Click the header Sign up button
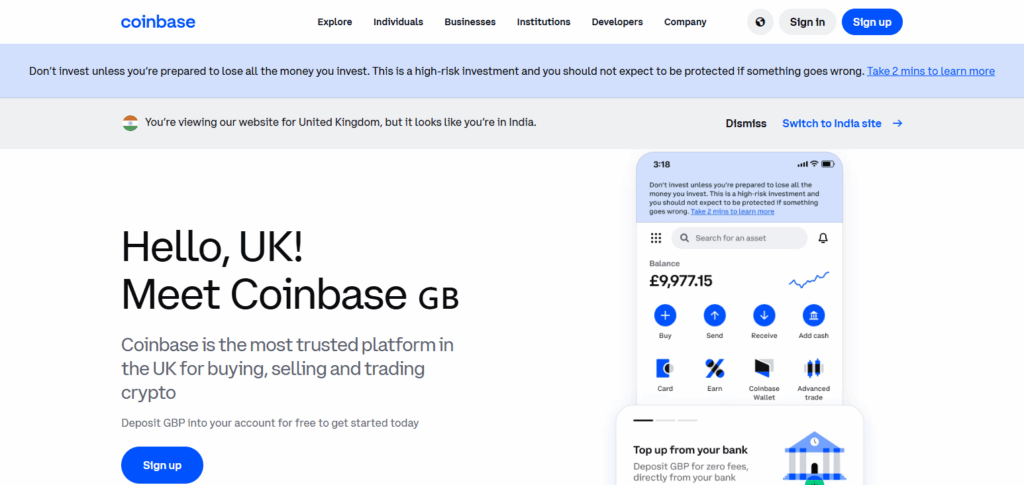 pos(872,22)
